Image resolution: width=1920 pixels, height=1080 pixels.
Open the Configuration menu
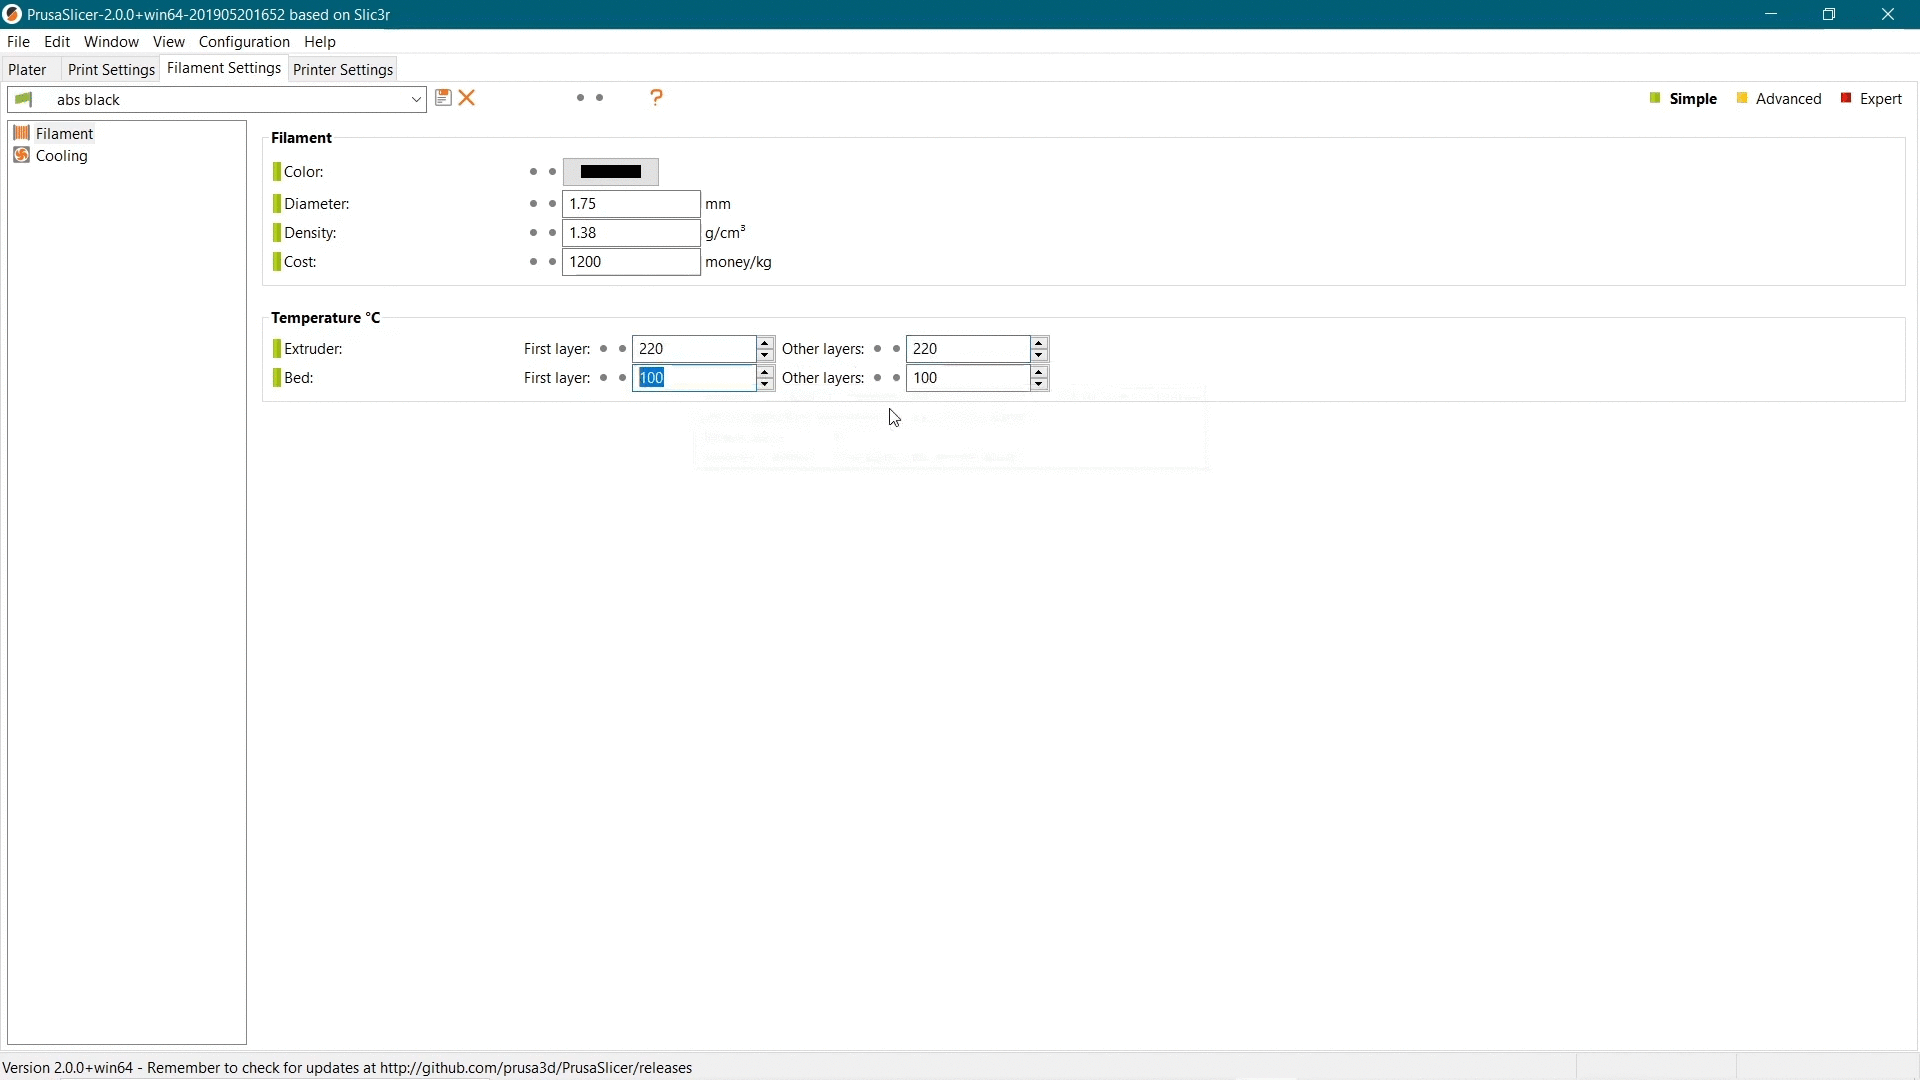click(x=244, y=42)
